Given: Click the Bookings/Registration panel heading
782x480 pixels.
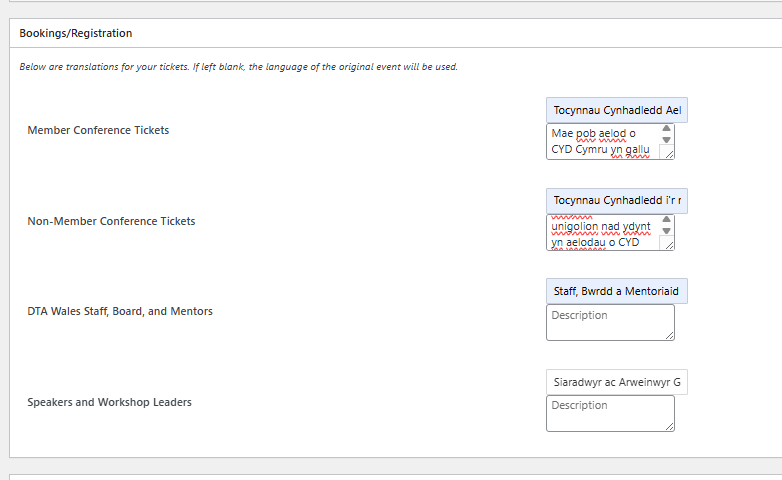Looking at the screenshot, I should pos(76,33).
